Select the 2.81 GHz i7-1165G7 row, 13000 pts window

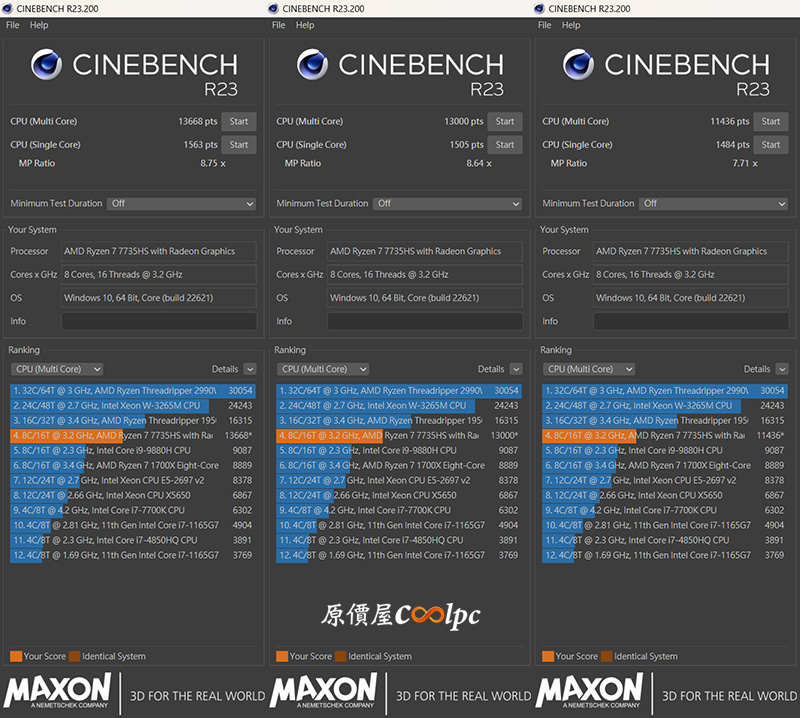(x=399, y=525)
